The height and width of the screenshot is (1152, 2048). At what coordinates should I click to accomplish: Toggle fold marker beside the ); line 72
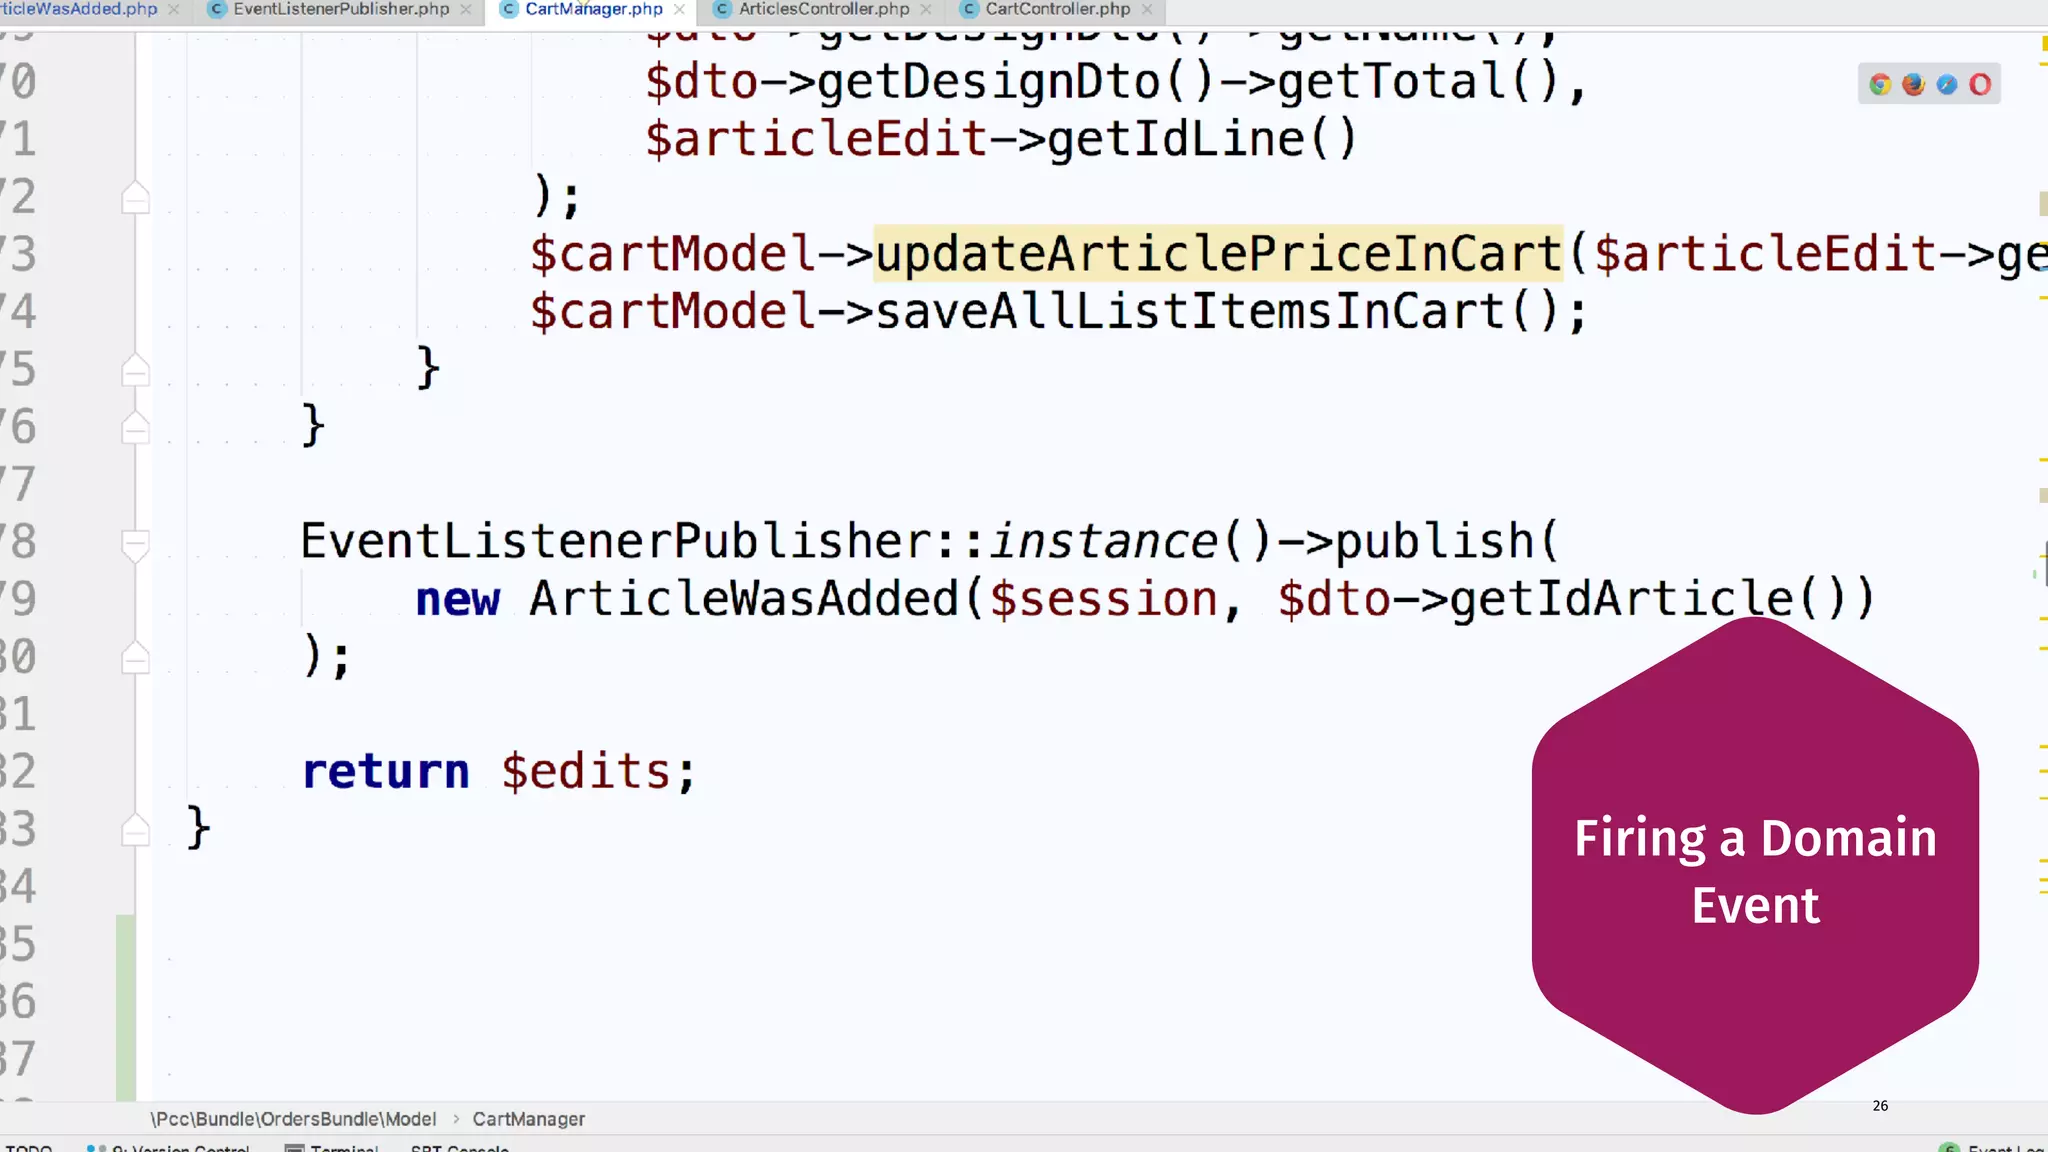[x=135, y=198]
